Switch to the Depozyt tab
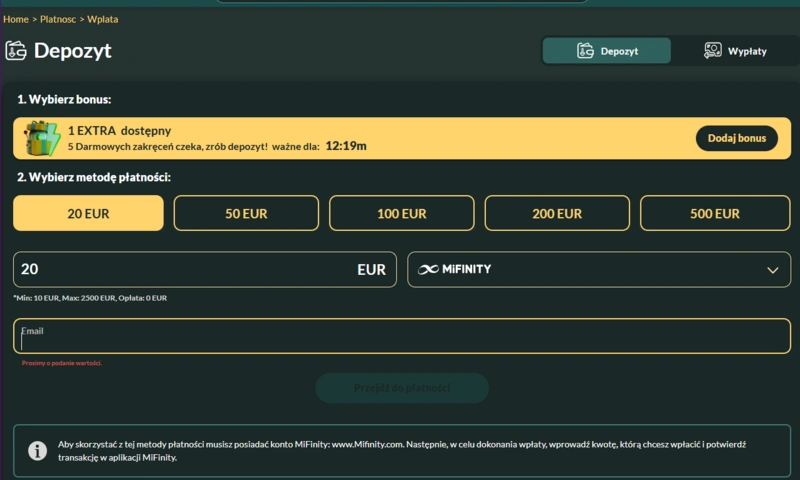800x480 pixels. tap(607, 51)
